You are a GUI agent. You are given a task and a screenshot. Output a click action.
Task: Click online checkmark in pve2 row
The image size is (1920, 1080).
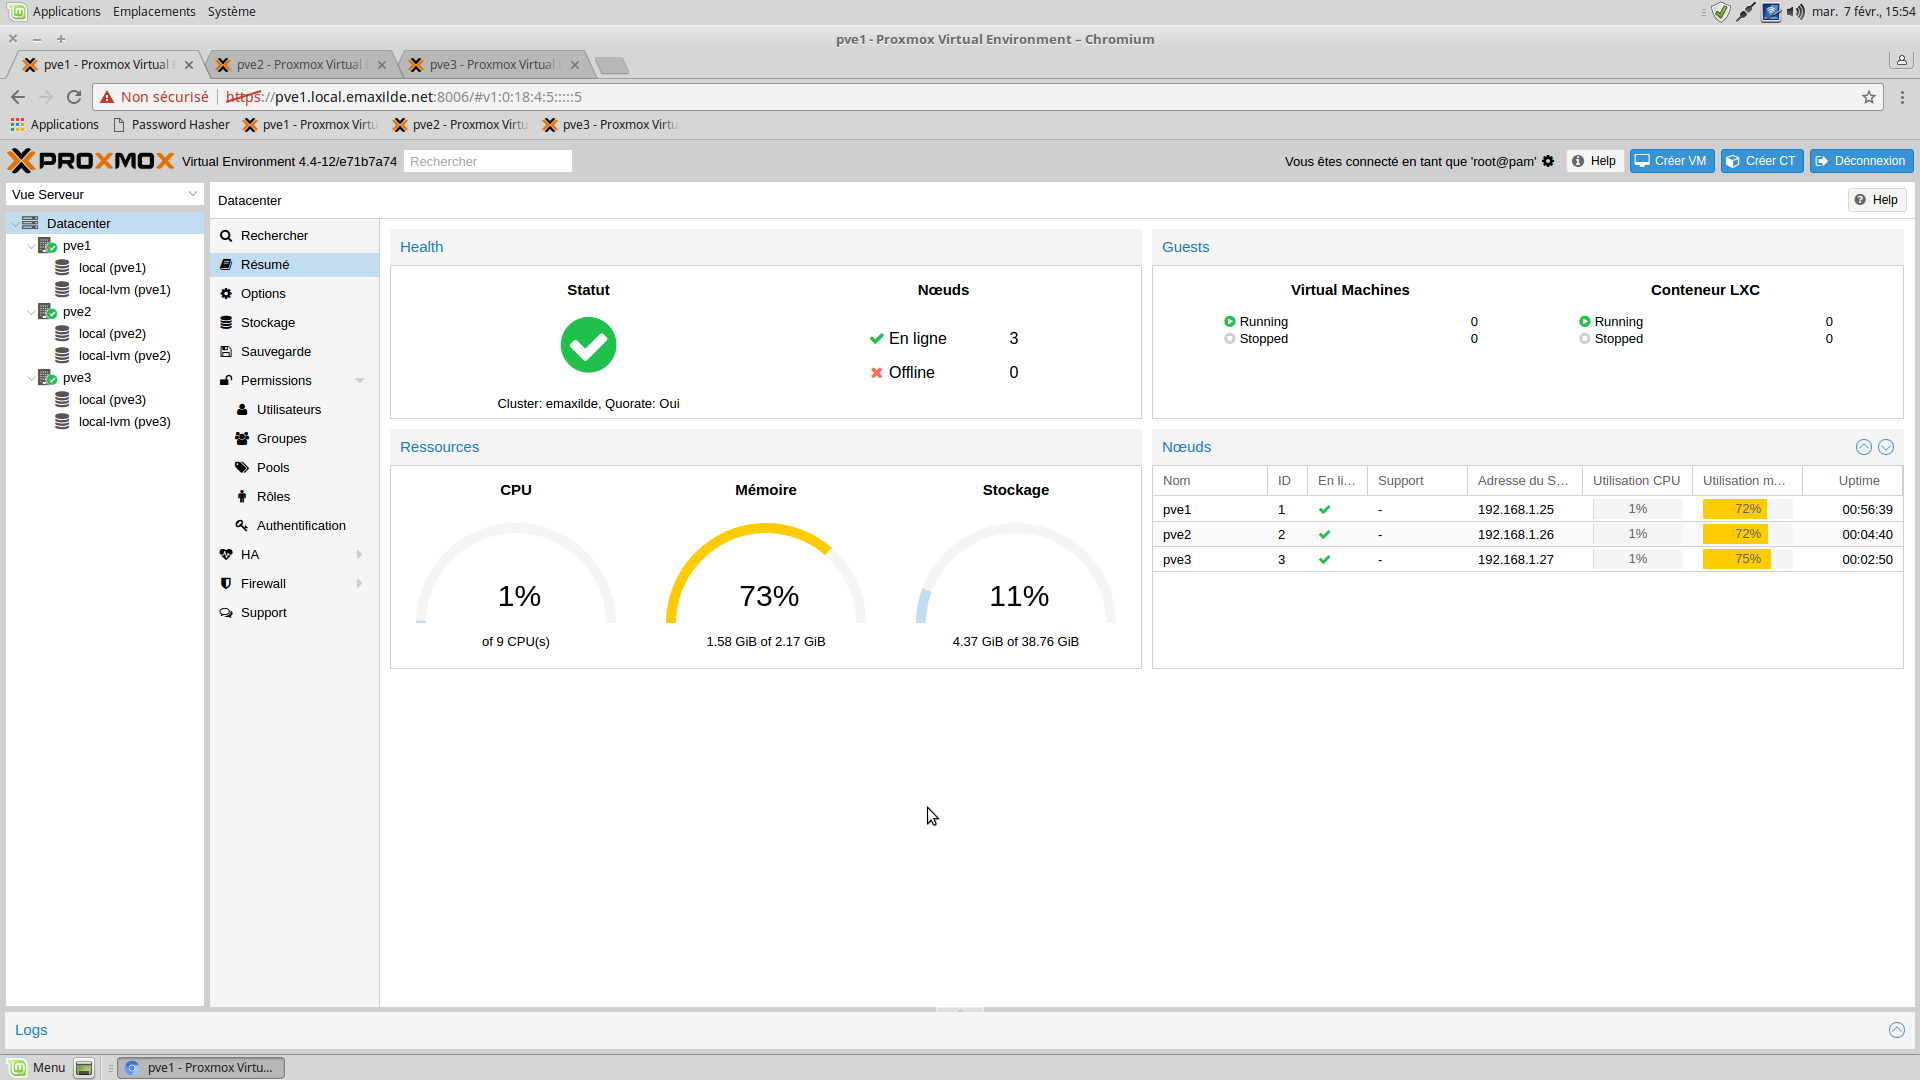click(x=1325, y=534)
